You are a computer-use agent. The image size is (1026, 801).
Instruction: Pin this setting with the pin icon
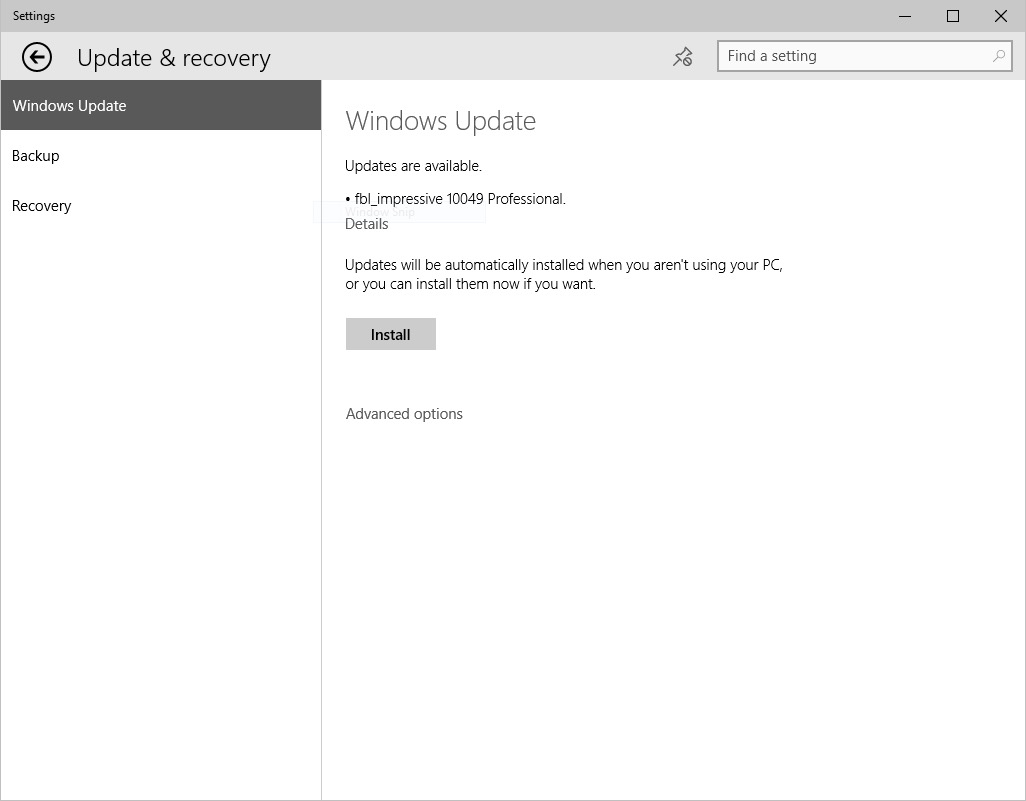tap(682, 57)
